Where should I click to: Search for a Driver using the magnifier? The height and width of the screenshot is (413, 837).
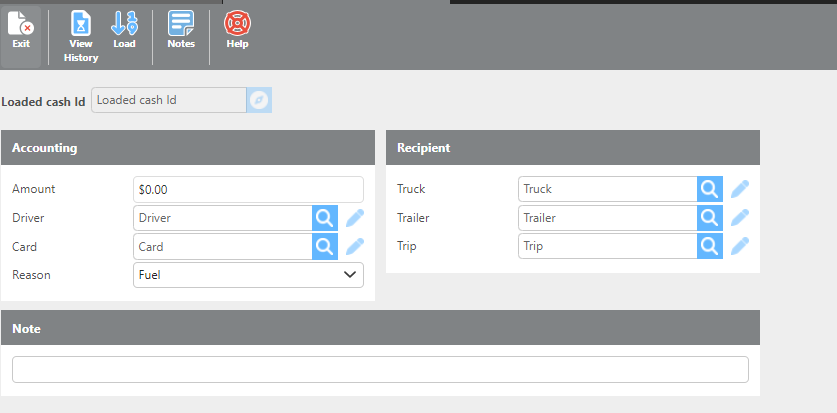point(325,218)
